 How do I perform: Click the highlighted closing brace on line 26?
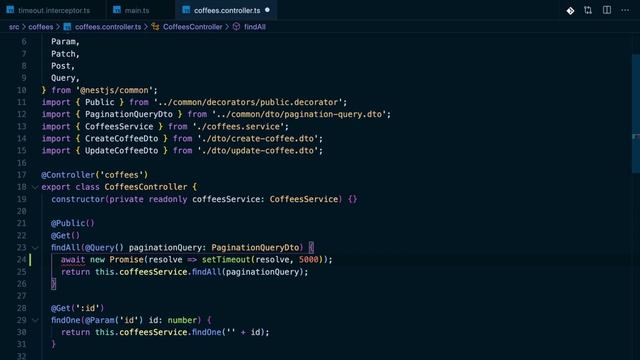(x=53, y=284)
